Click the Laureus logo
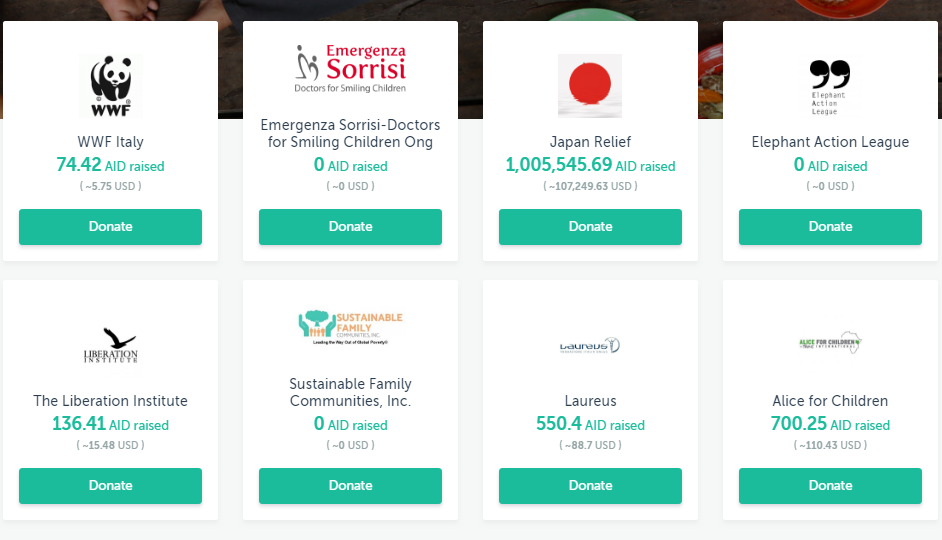The width and height of the screenshot is (942, 540). [x=590, y=345]
